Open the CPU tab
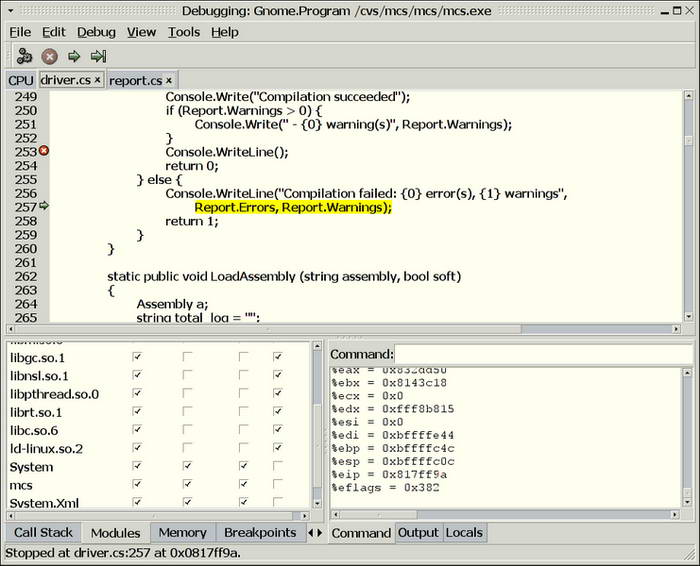 tap(20, 81)
